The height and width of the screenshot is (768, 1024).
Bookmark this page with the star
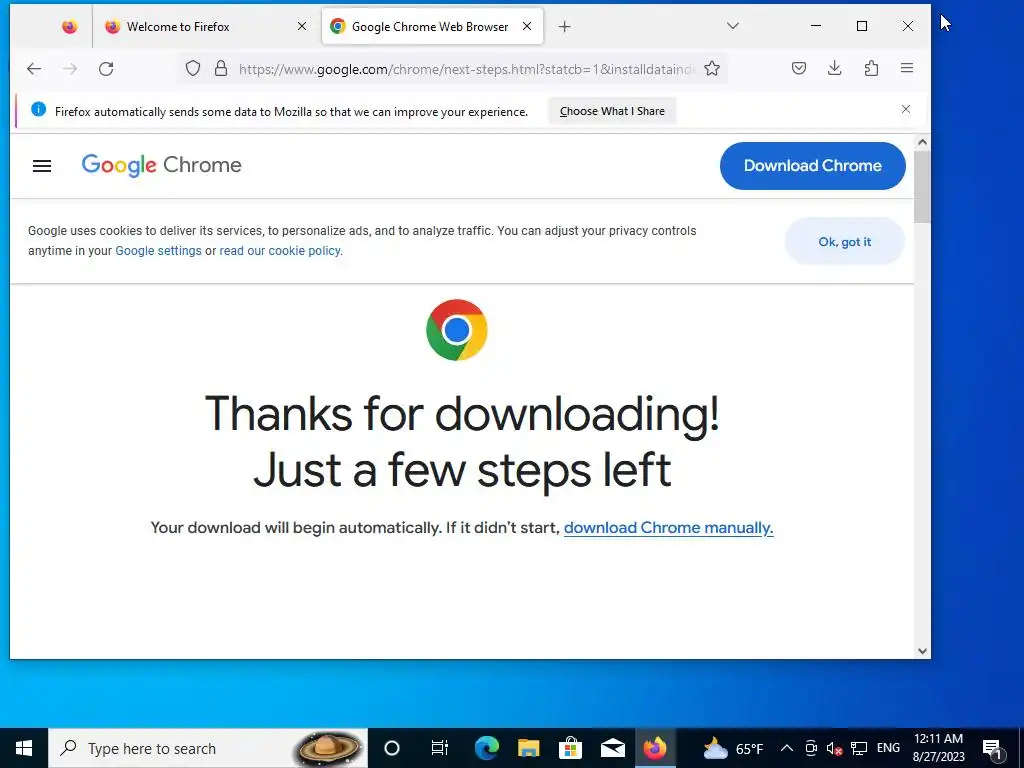click(712, 69)
